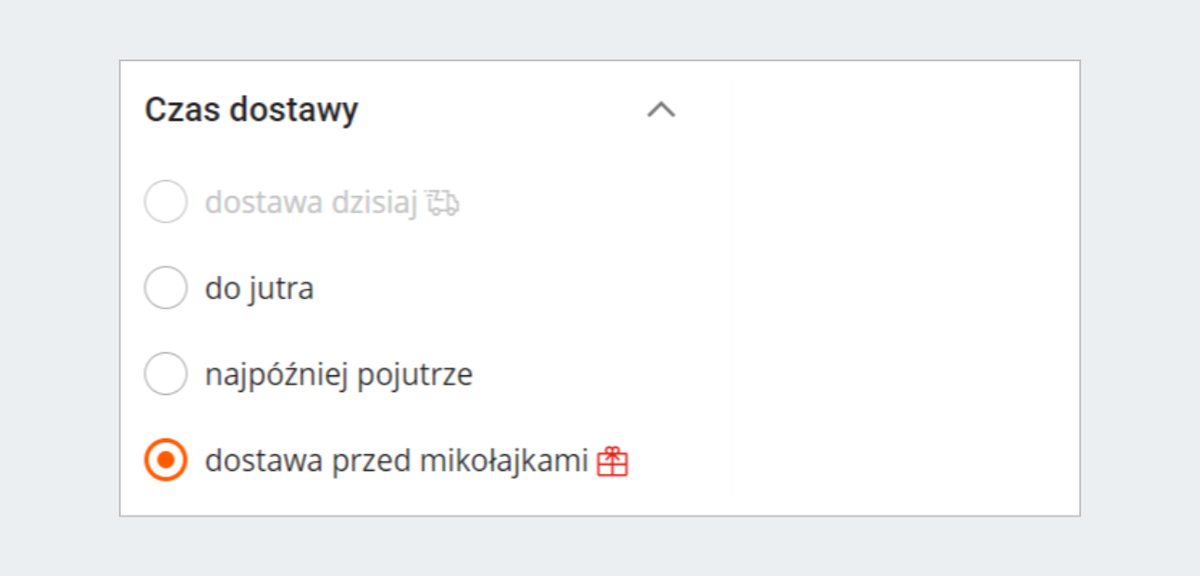Screen dimensions: 1200x576
Task: Click the disabled 'dostawa dzisiaj' radio circle
Action: pyautogui.click(x=166, y=202)
